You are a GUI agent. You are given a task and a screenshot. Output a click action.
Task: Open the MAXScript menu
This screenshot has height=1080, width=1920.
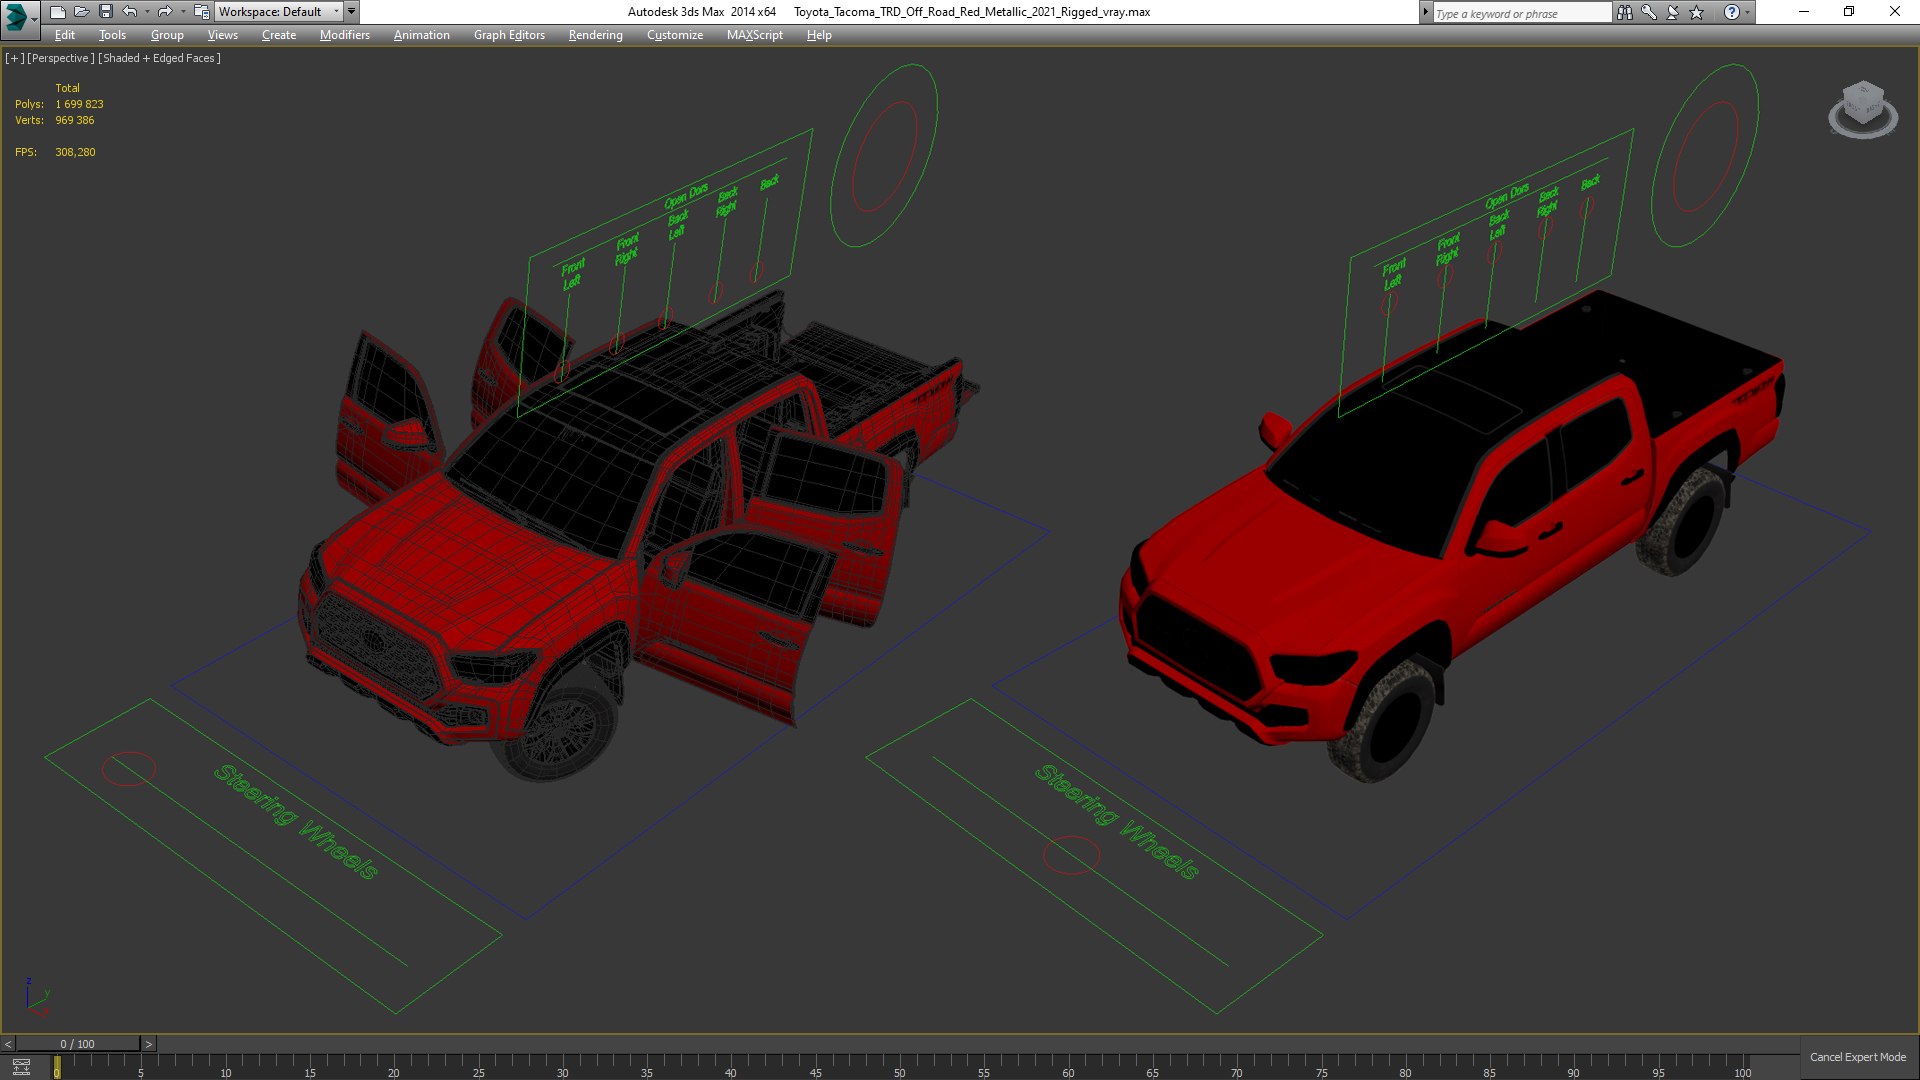point(754,35)
